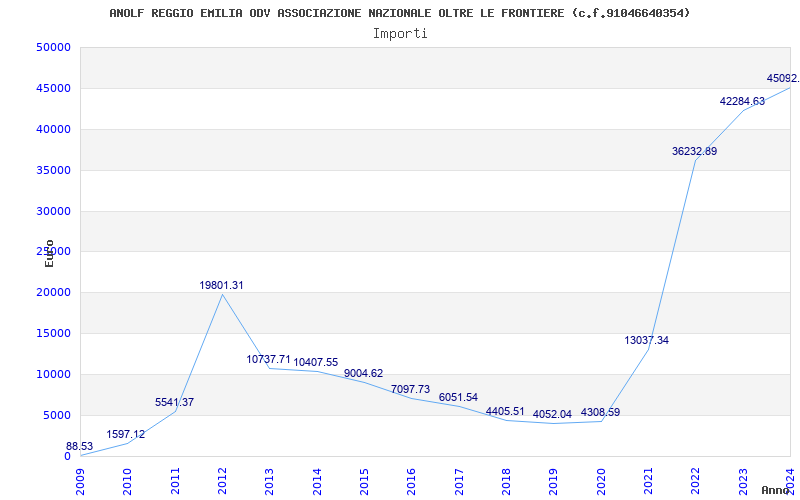Click the x-axis year 2020
The width and height of the screenshot is (800, 500).
coord(601,482)
